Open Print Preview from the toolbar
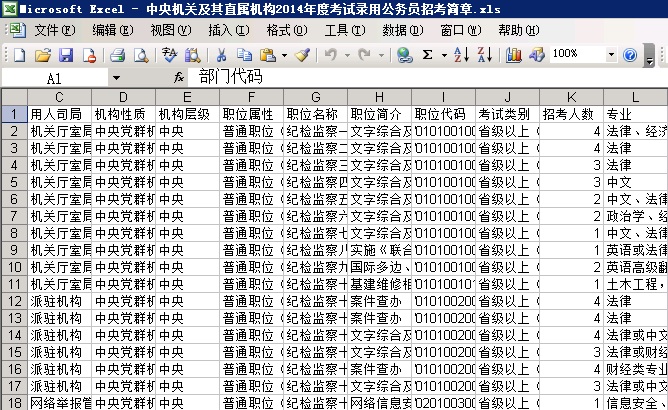Screen dimensions: 668x410 coord(139,55)
